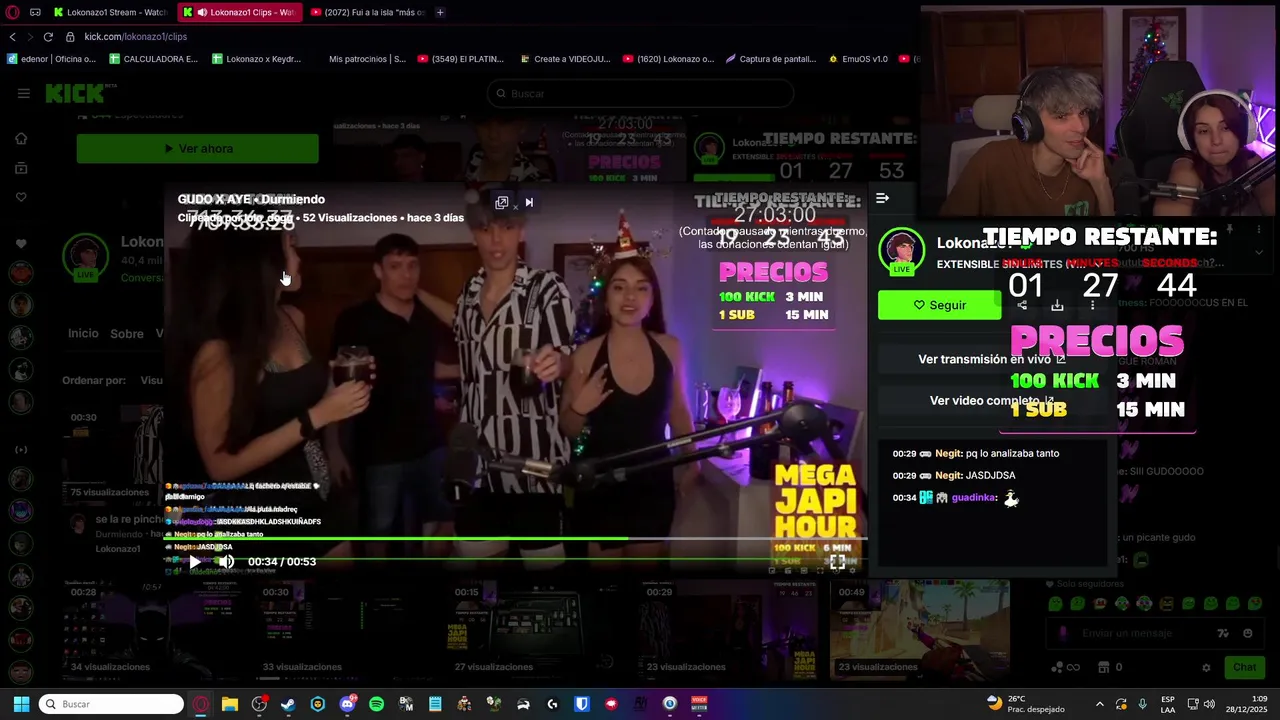The height and width of the screenshot is (720, 1280).
Task: Open Kick sidebar following heart icon
Action: [21, 197]
